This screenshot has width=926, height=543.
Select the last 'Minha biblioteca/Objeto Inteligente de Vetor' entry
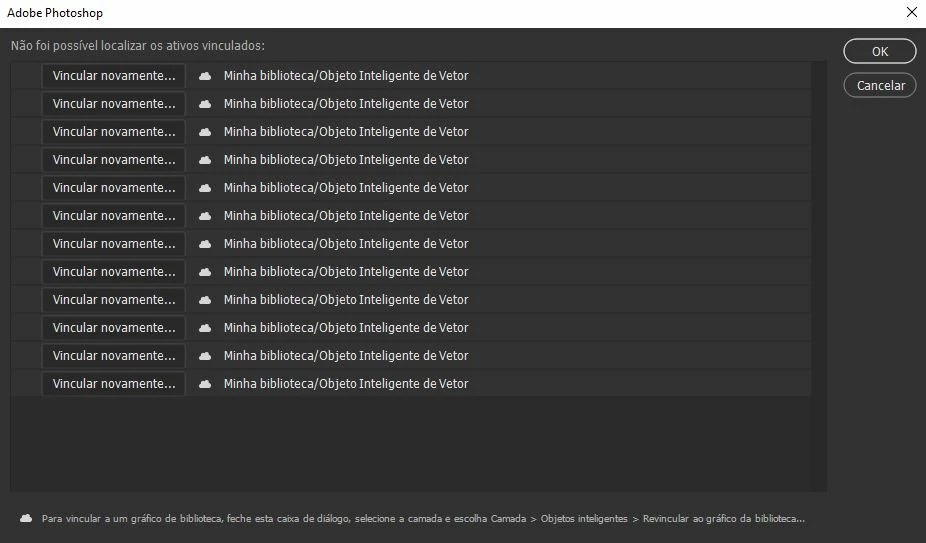coord(346,383)
